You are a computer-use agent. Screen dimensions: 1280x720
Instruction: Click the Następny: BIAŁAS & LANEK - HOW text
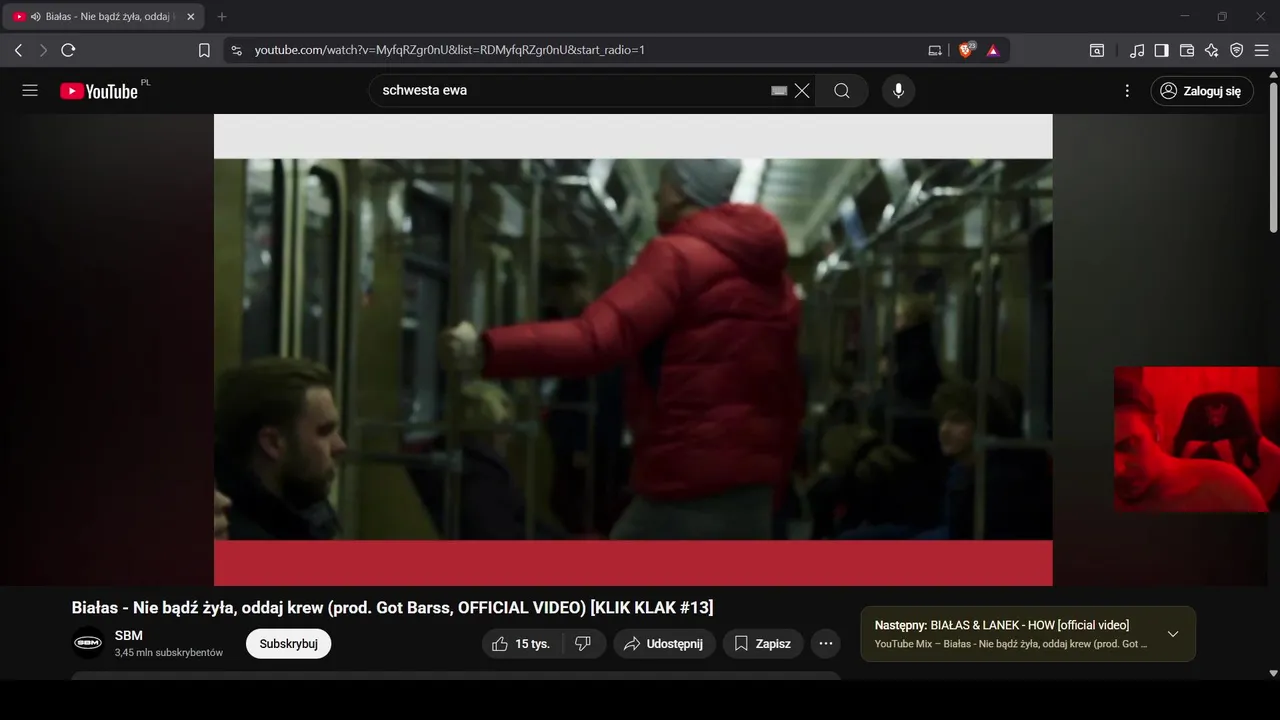pyautogui.click(x=1002, y=625)
